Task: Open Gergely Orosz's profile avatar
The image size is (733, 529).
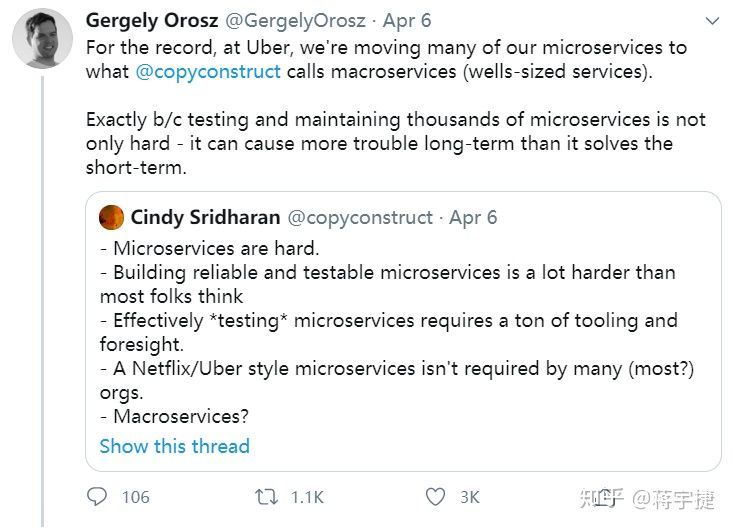Action: click(x=42, y=39)
